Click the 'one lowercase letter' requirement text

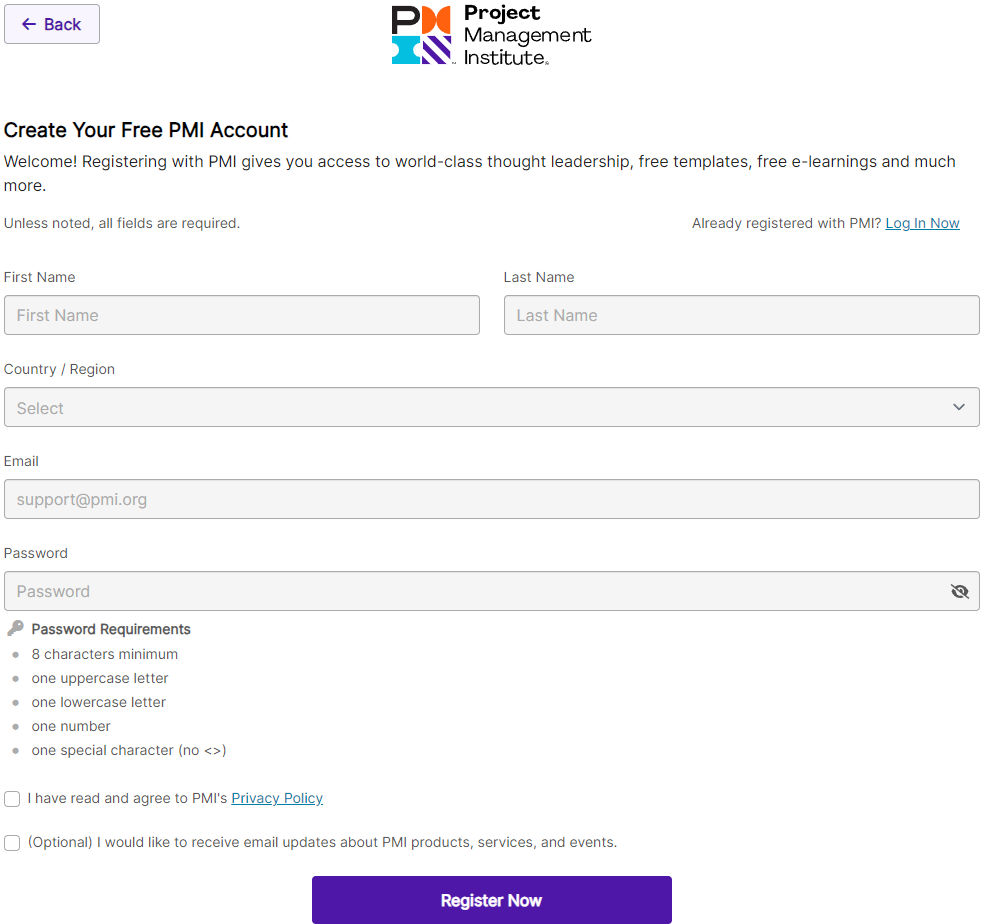tap(99, 702)
